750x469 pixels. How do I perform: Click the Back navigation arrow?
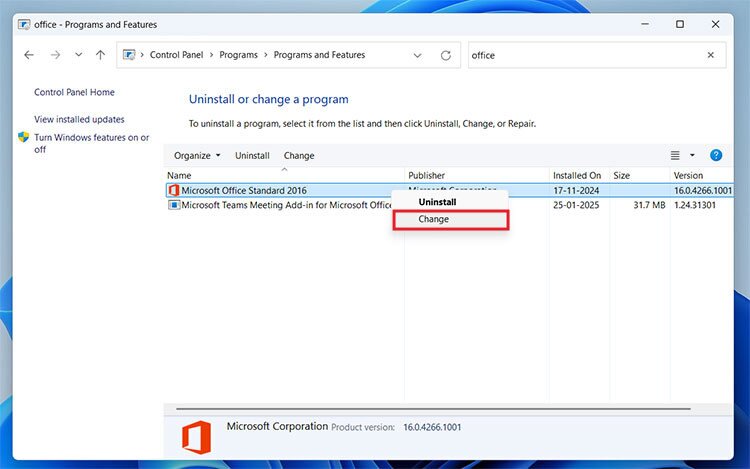[29, 55]
